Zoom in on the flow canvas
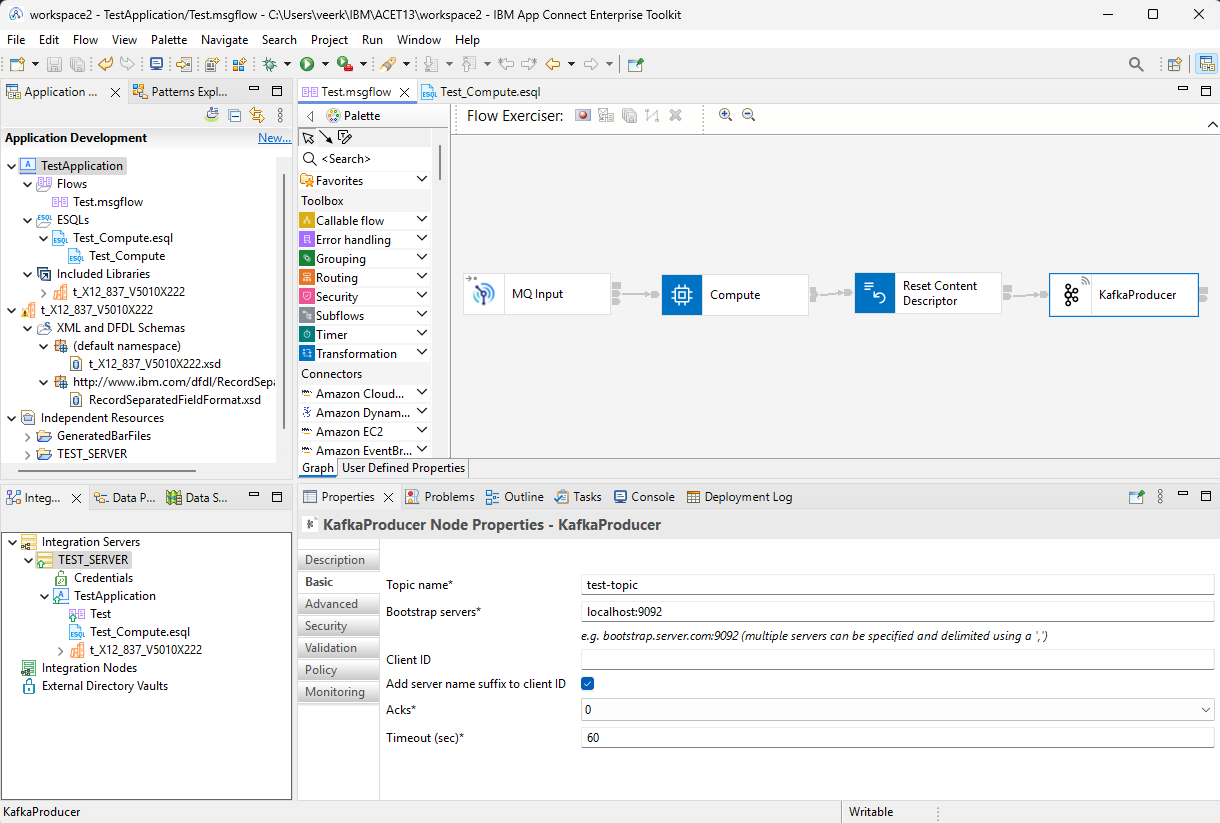1220x823 pixels. tap(726, 116)
